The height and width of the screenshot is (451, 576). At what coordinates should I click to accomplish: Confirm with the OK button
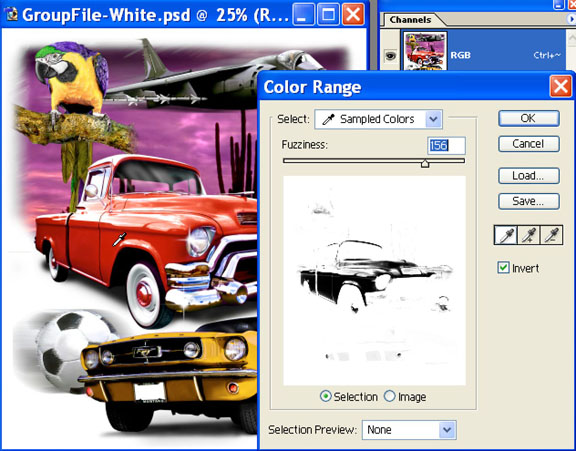pos(529,118)
